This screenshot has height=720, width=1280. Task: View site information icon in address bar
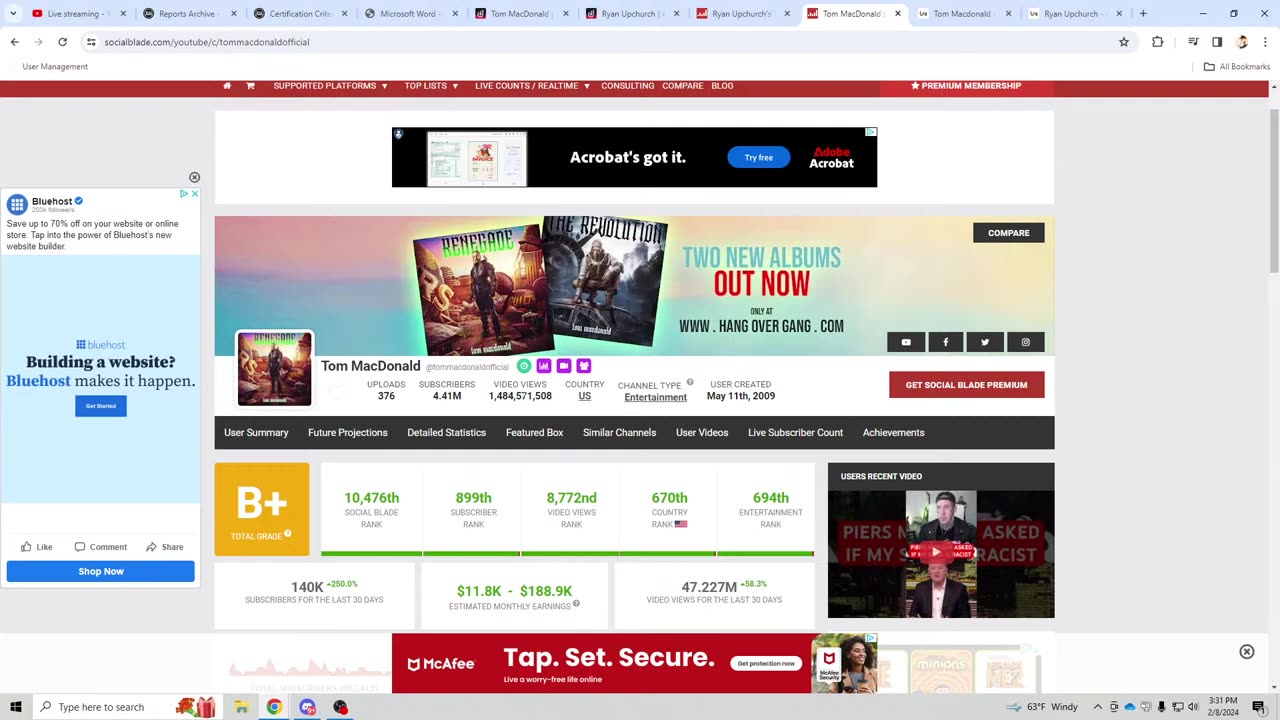click(91, 42)
